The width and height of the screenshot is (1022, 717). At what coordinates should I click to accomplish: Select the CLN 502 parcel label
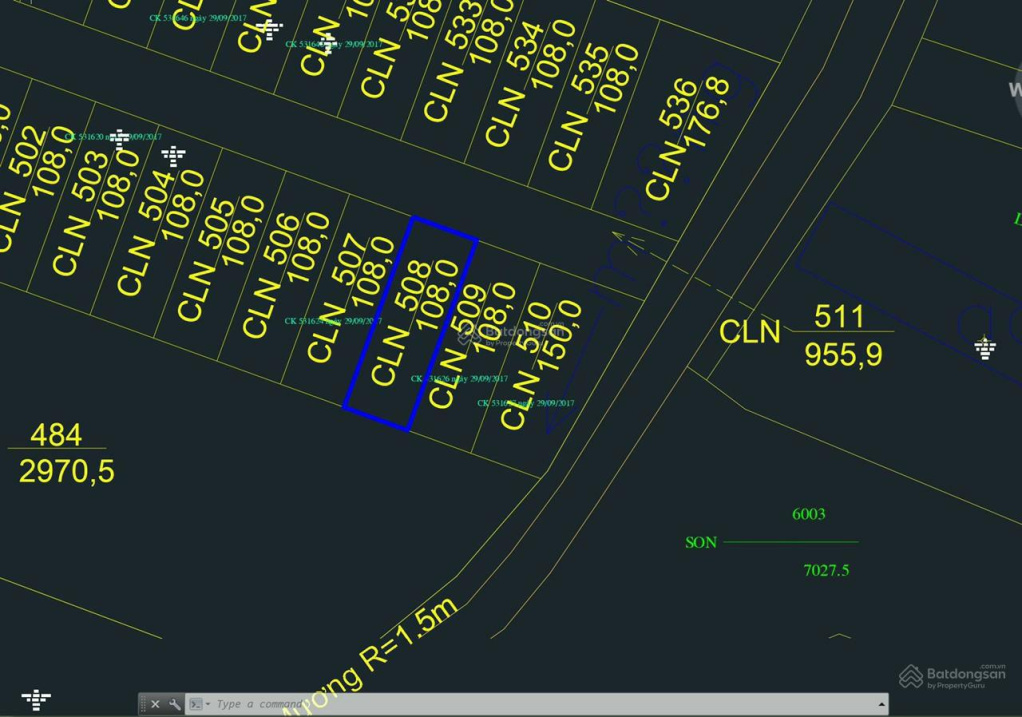20,185
